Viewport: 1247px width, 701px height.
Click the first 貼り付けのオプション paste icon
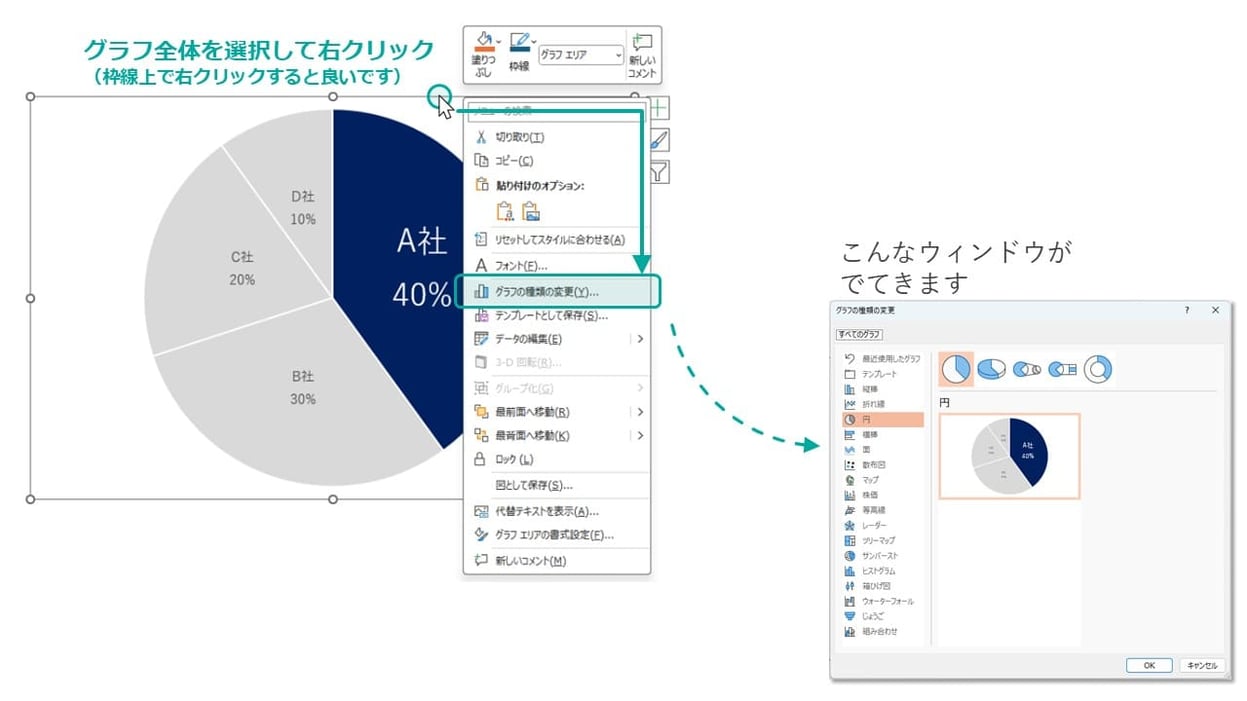click(506, 212)
